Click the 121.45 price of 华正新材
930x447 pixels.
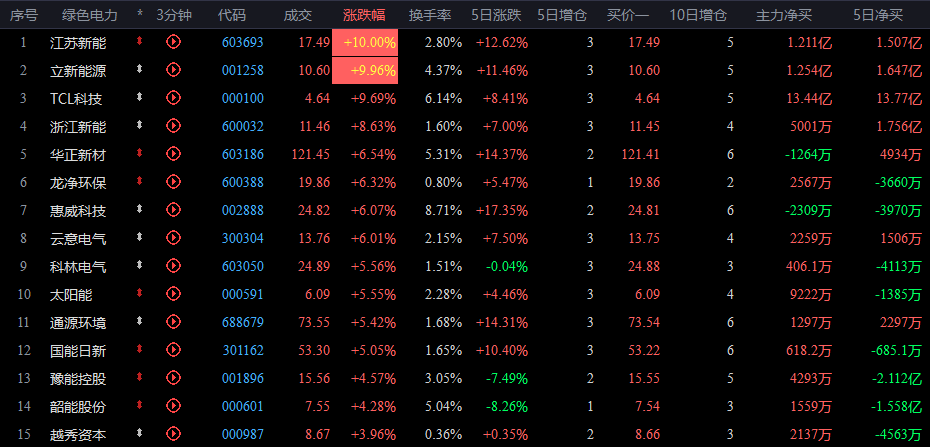tap(311, 154)
